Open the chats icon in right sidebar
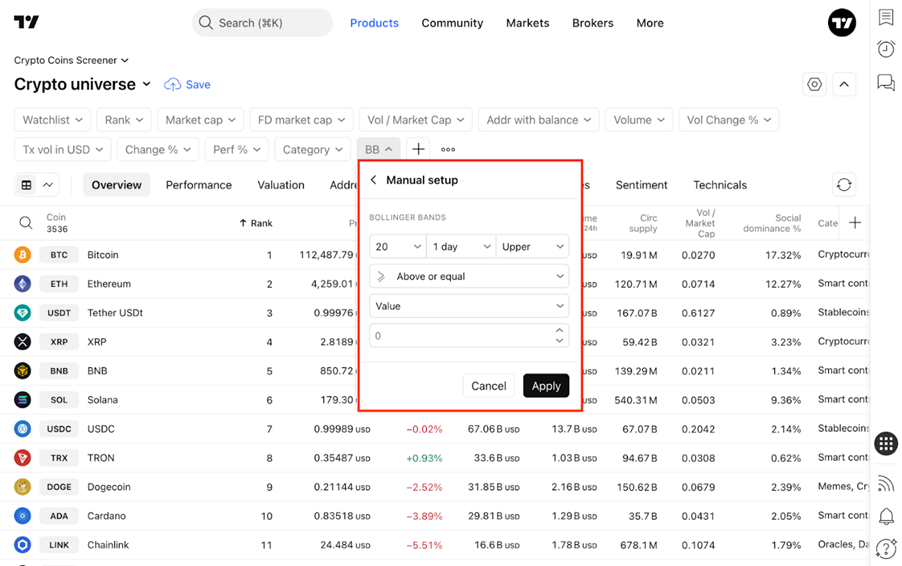902x566 pixels. (x=886, y=82)
